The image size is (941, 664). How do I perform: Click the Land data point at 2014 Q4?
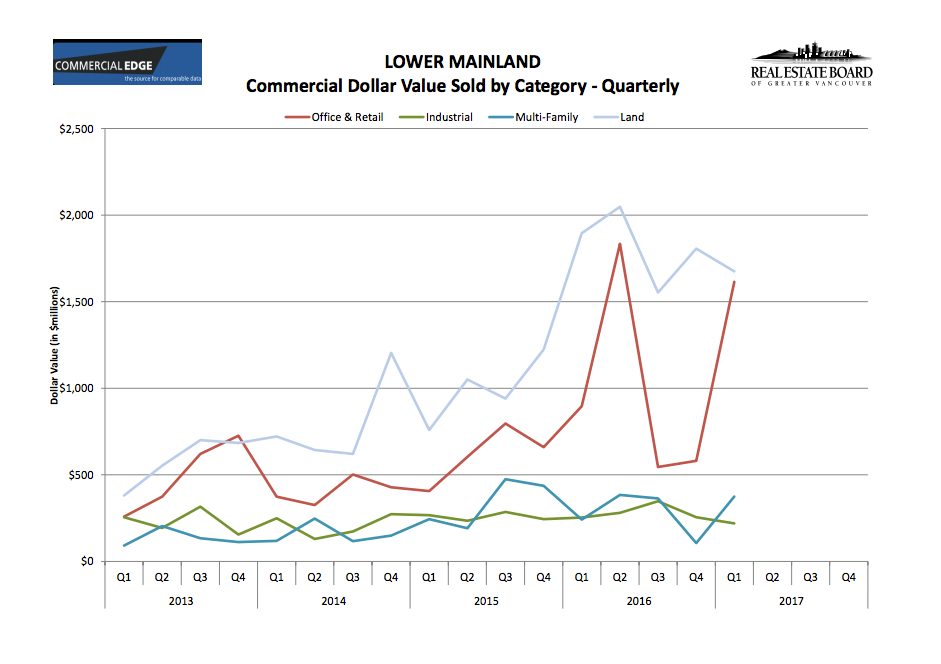391,353
